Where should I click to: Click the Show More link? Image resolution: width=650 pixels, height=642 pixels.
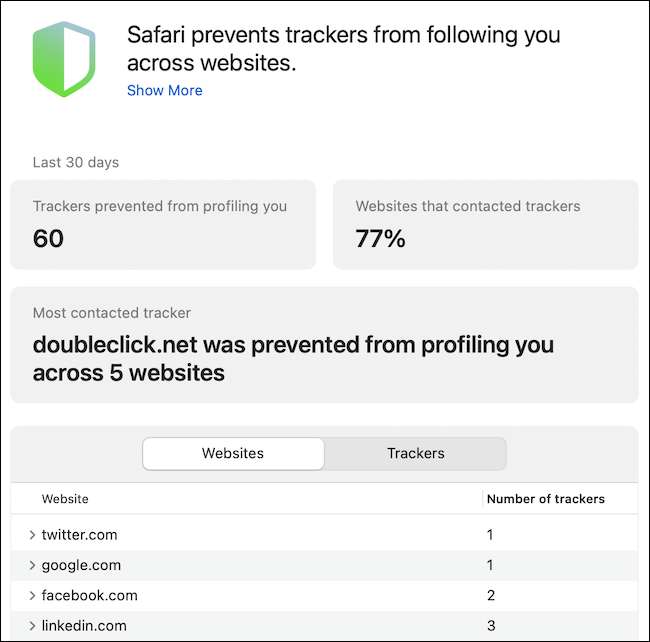[x=164, y=90]
